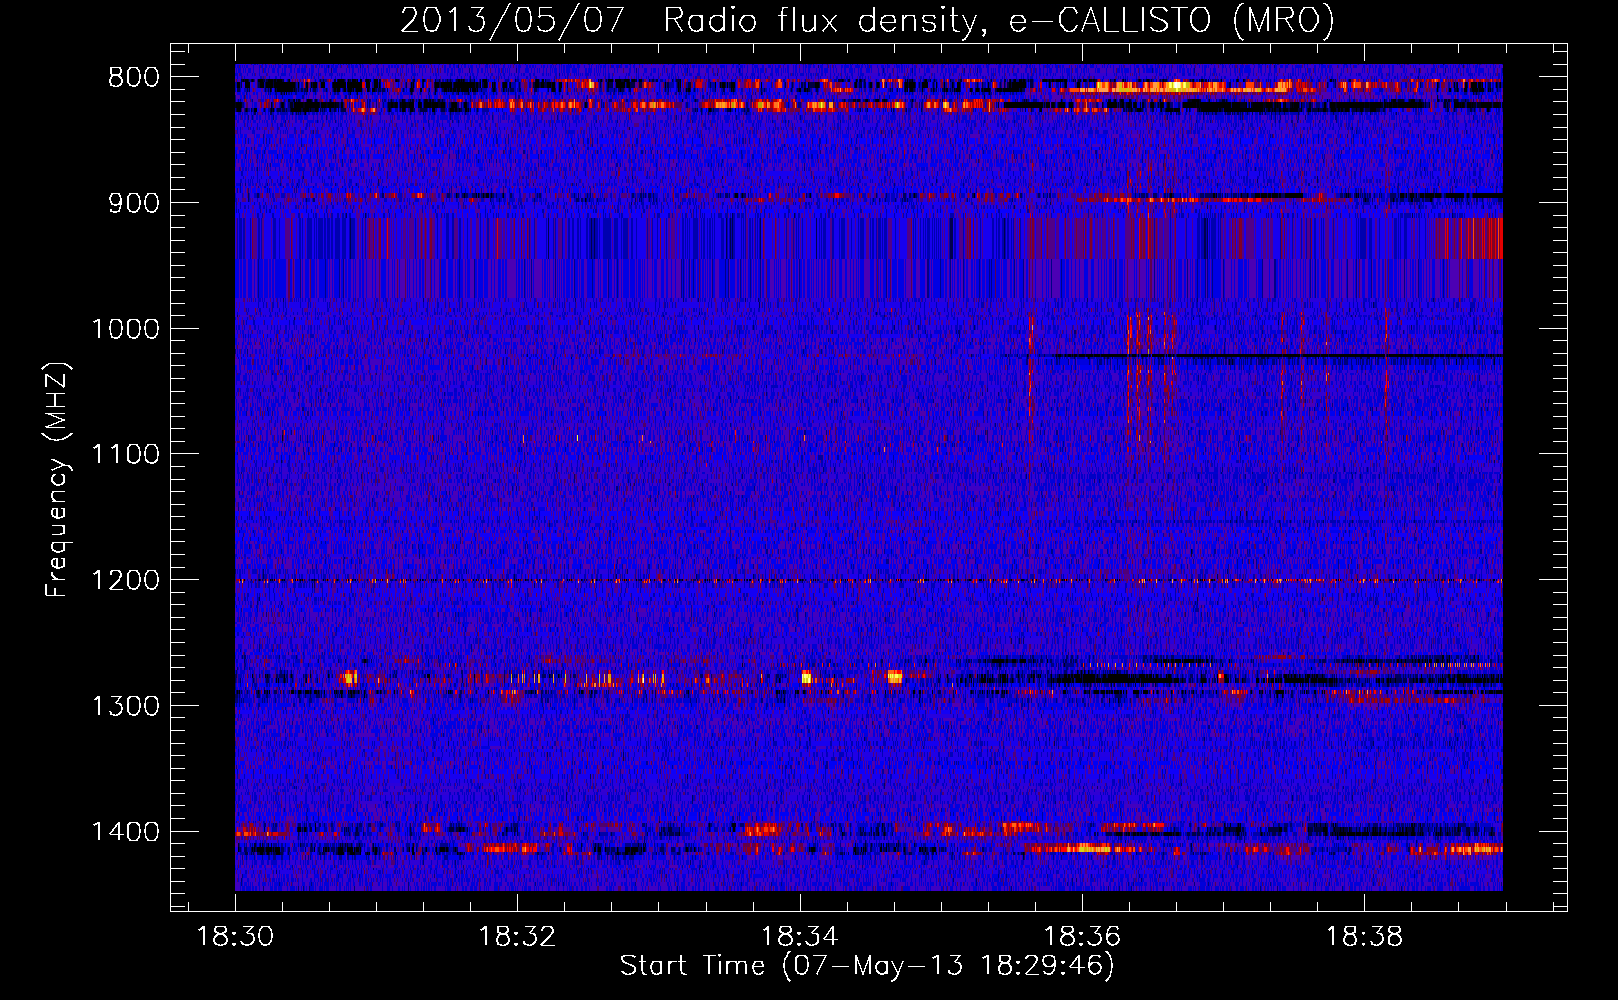This screenshot has height=1000, width=1618.
Task: Click the 18:32 time tick label
Action: click(x=517, y=937)
